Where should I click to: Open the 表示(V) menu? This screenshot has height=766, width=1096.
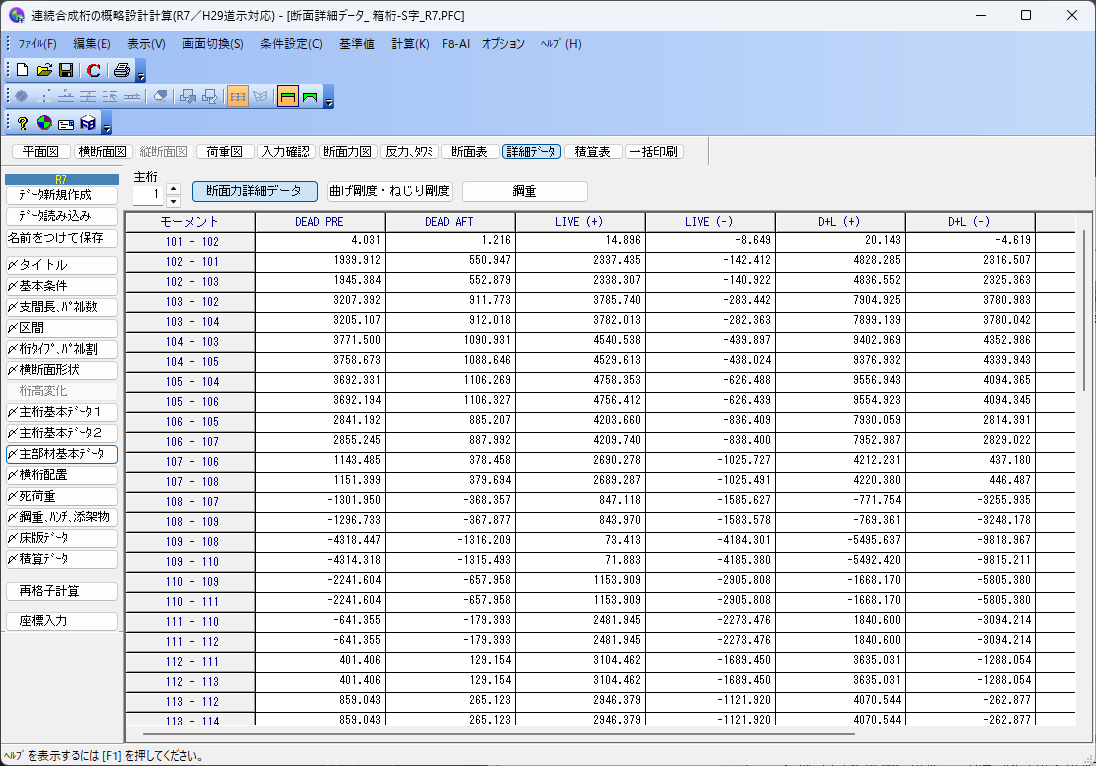146,43
